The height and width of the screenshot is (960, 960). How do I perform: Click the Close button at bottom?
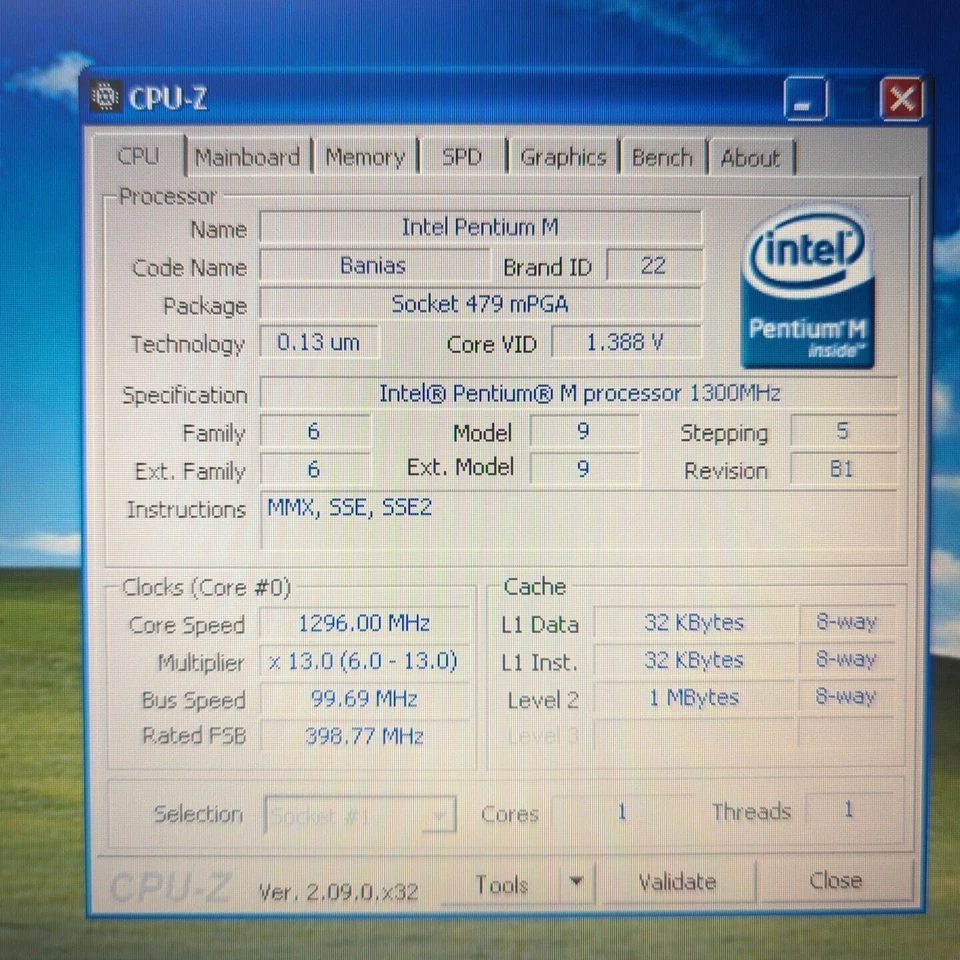coord(836,880)
